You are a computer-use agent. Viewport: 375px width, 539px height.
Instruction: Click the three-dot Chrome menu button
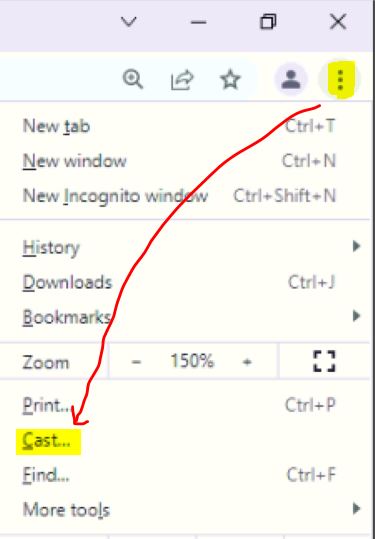(x=340, y=79)
